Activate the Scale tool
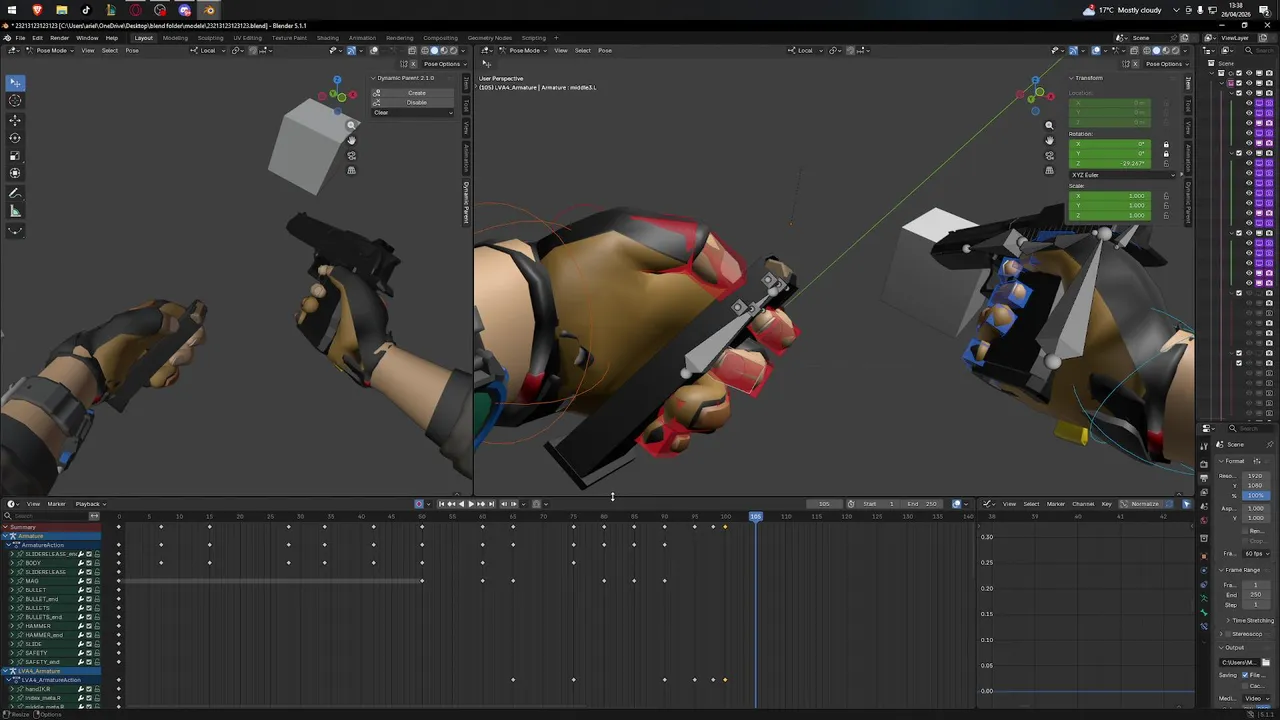Image resolution: width=1280 pixels, height=720 pixels. pyautogui.click(x=15, y=156)
